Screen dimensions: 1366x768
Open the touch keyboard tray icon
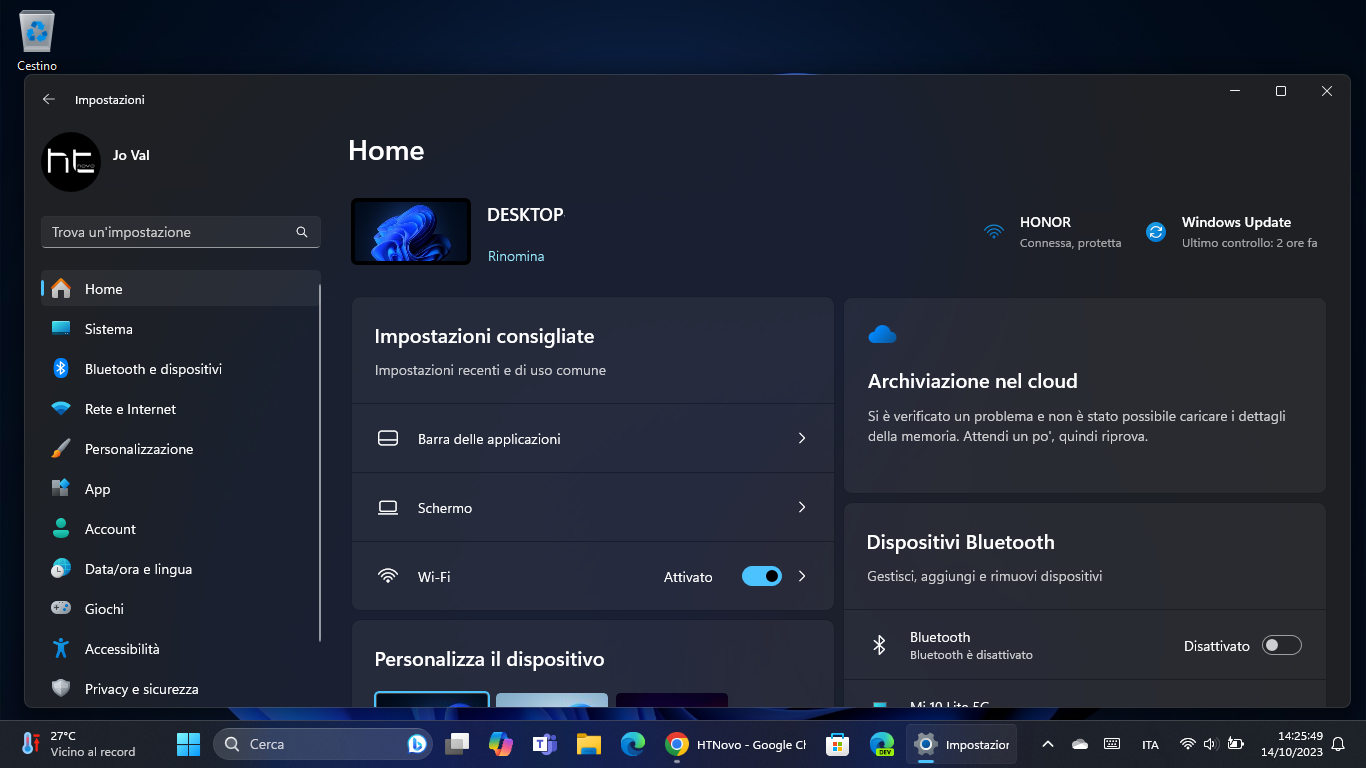tap(1112, 744)
